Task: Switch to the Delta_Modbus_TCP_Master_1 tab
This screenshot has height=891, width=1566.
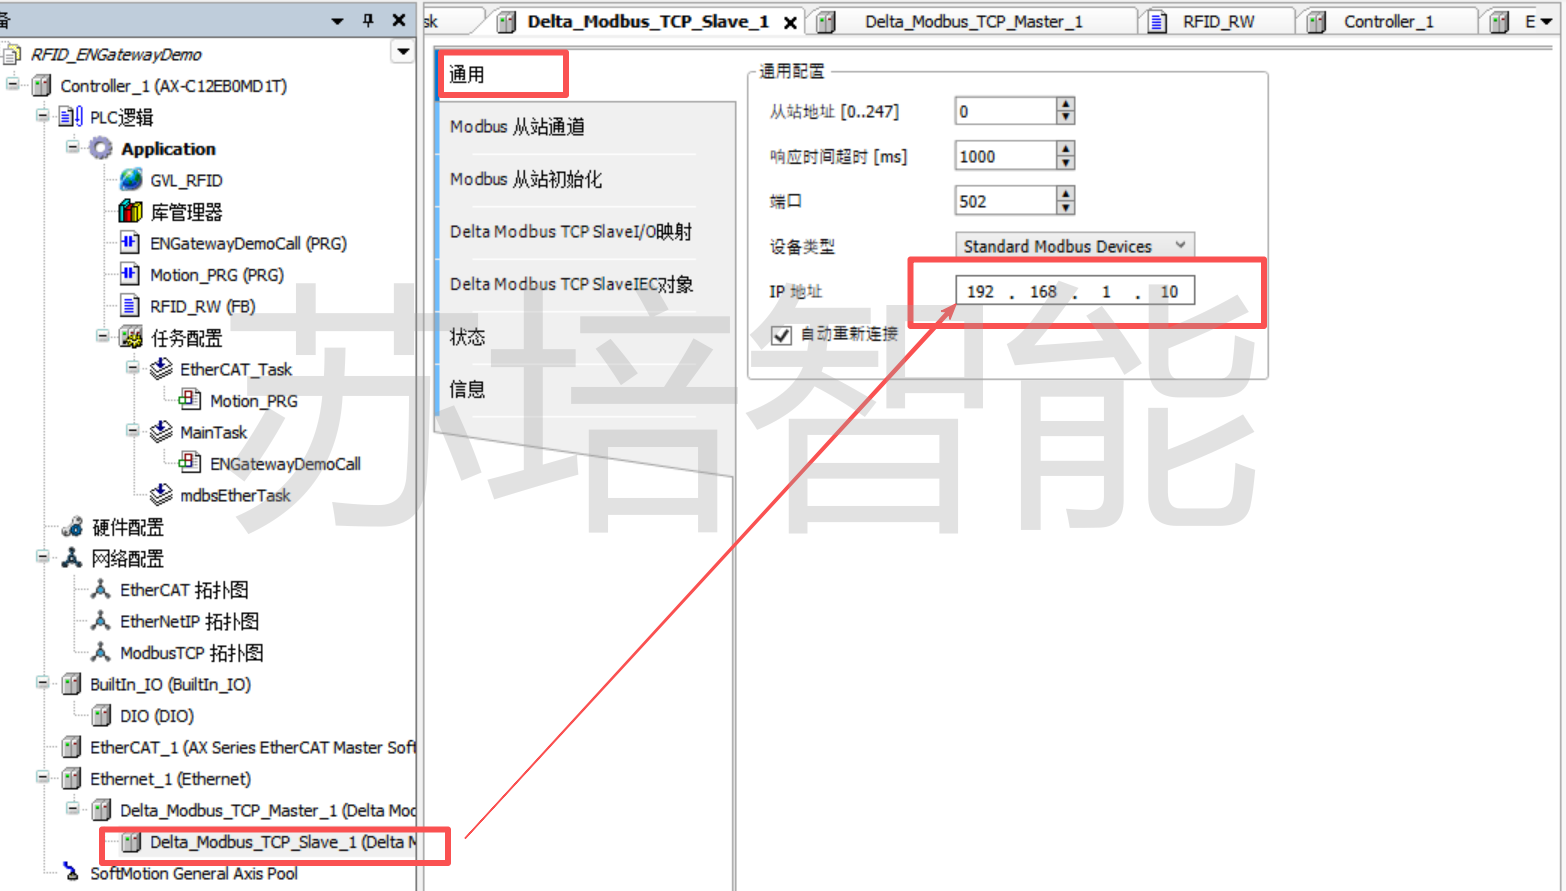Action: [972, 22]
